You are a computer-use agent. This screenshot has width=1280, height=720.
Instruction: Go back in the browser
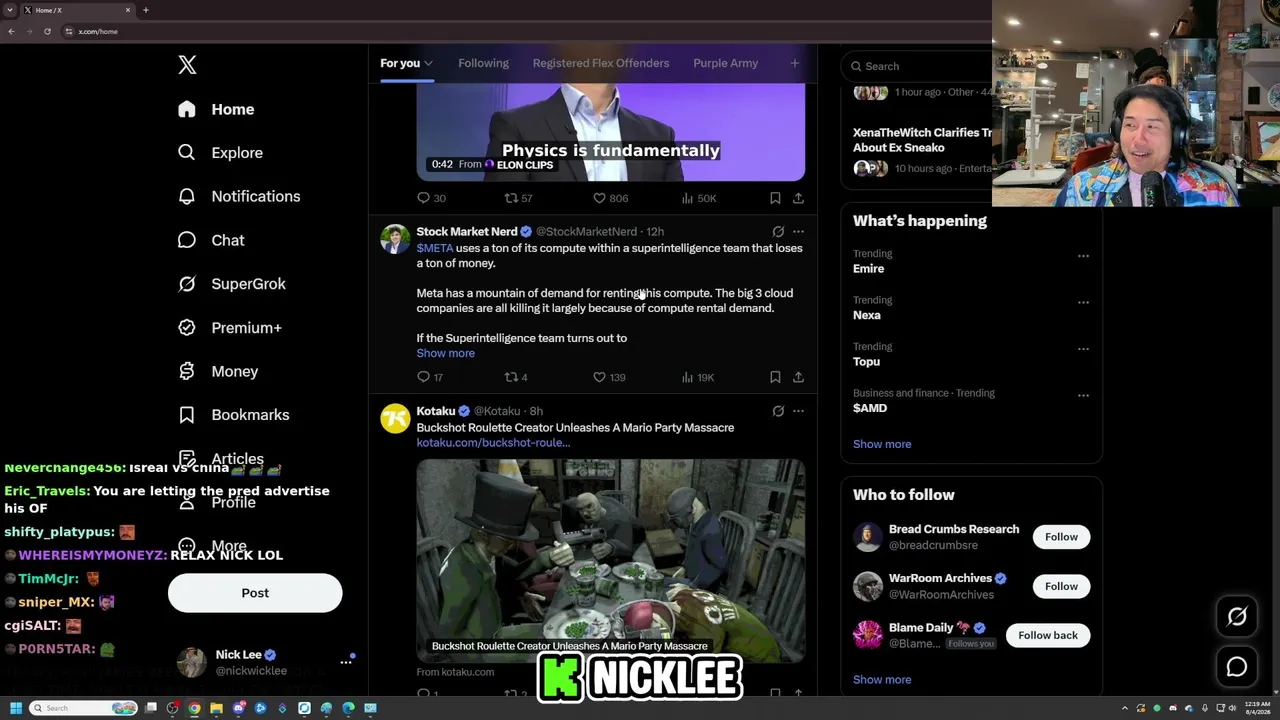click(11, 31)
